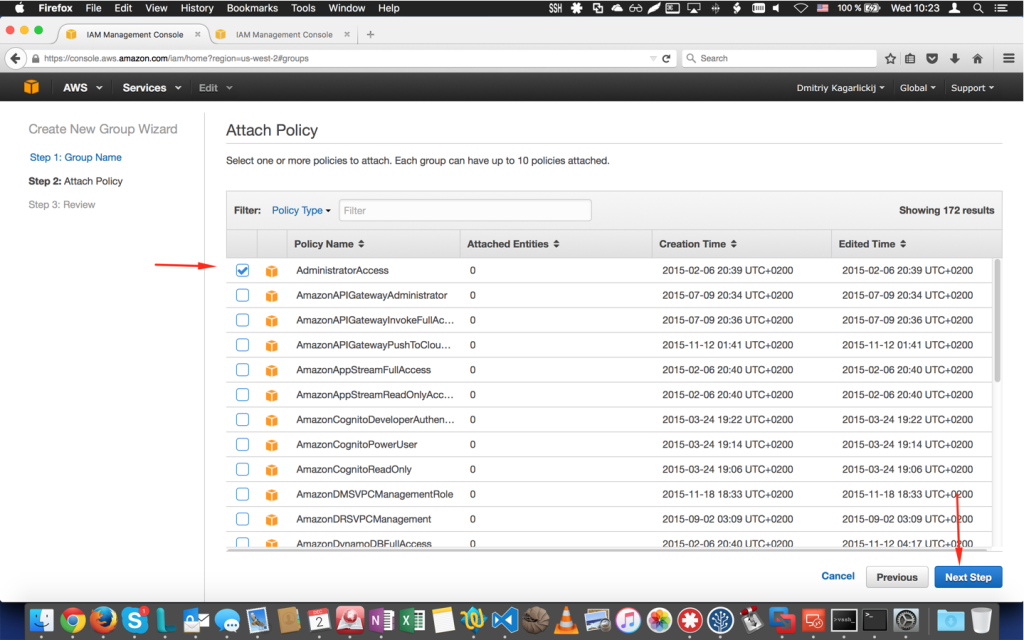Open the Firefox hamburger menu
The height and width of the screenshot is (640, 1024).
pos(1008,58)
